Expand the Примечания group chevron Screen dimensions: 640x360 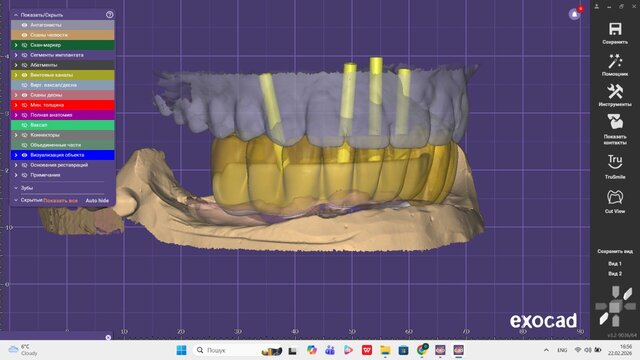(16, 175)
